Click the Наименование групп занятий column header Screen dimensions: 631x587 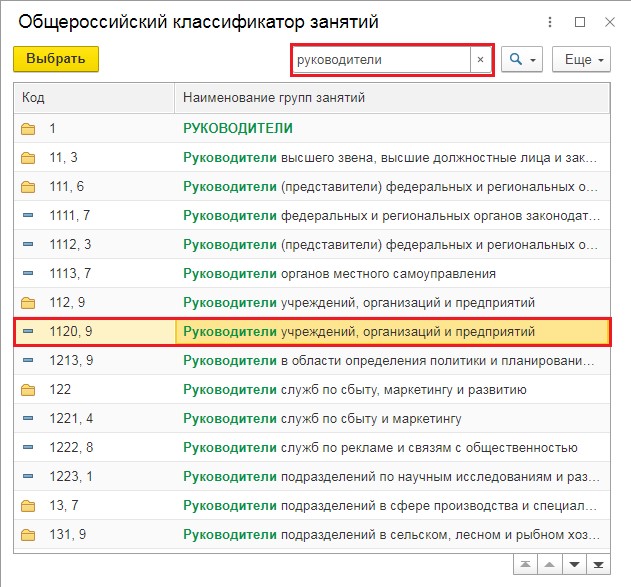pyautogui.click(x=390, y=98)
